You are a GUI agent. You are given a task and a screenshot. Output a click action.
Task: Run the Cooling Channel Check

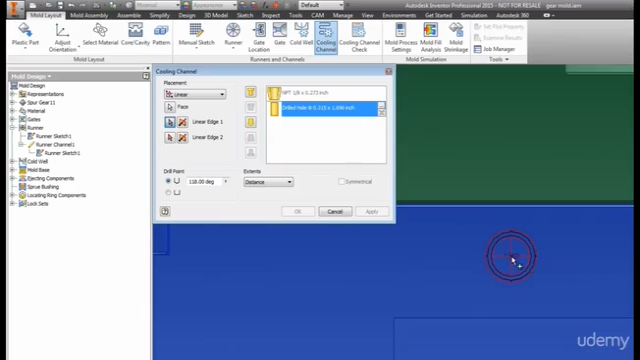click(359, 37)
